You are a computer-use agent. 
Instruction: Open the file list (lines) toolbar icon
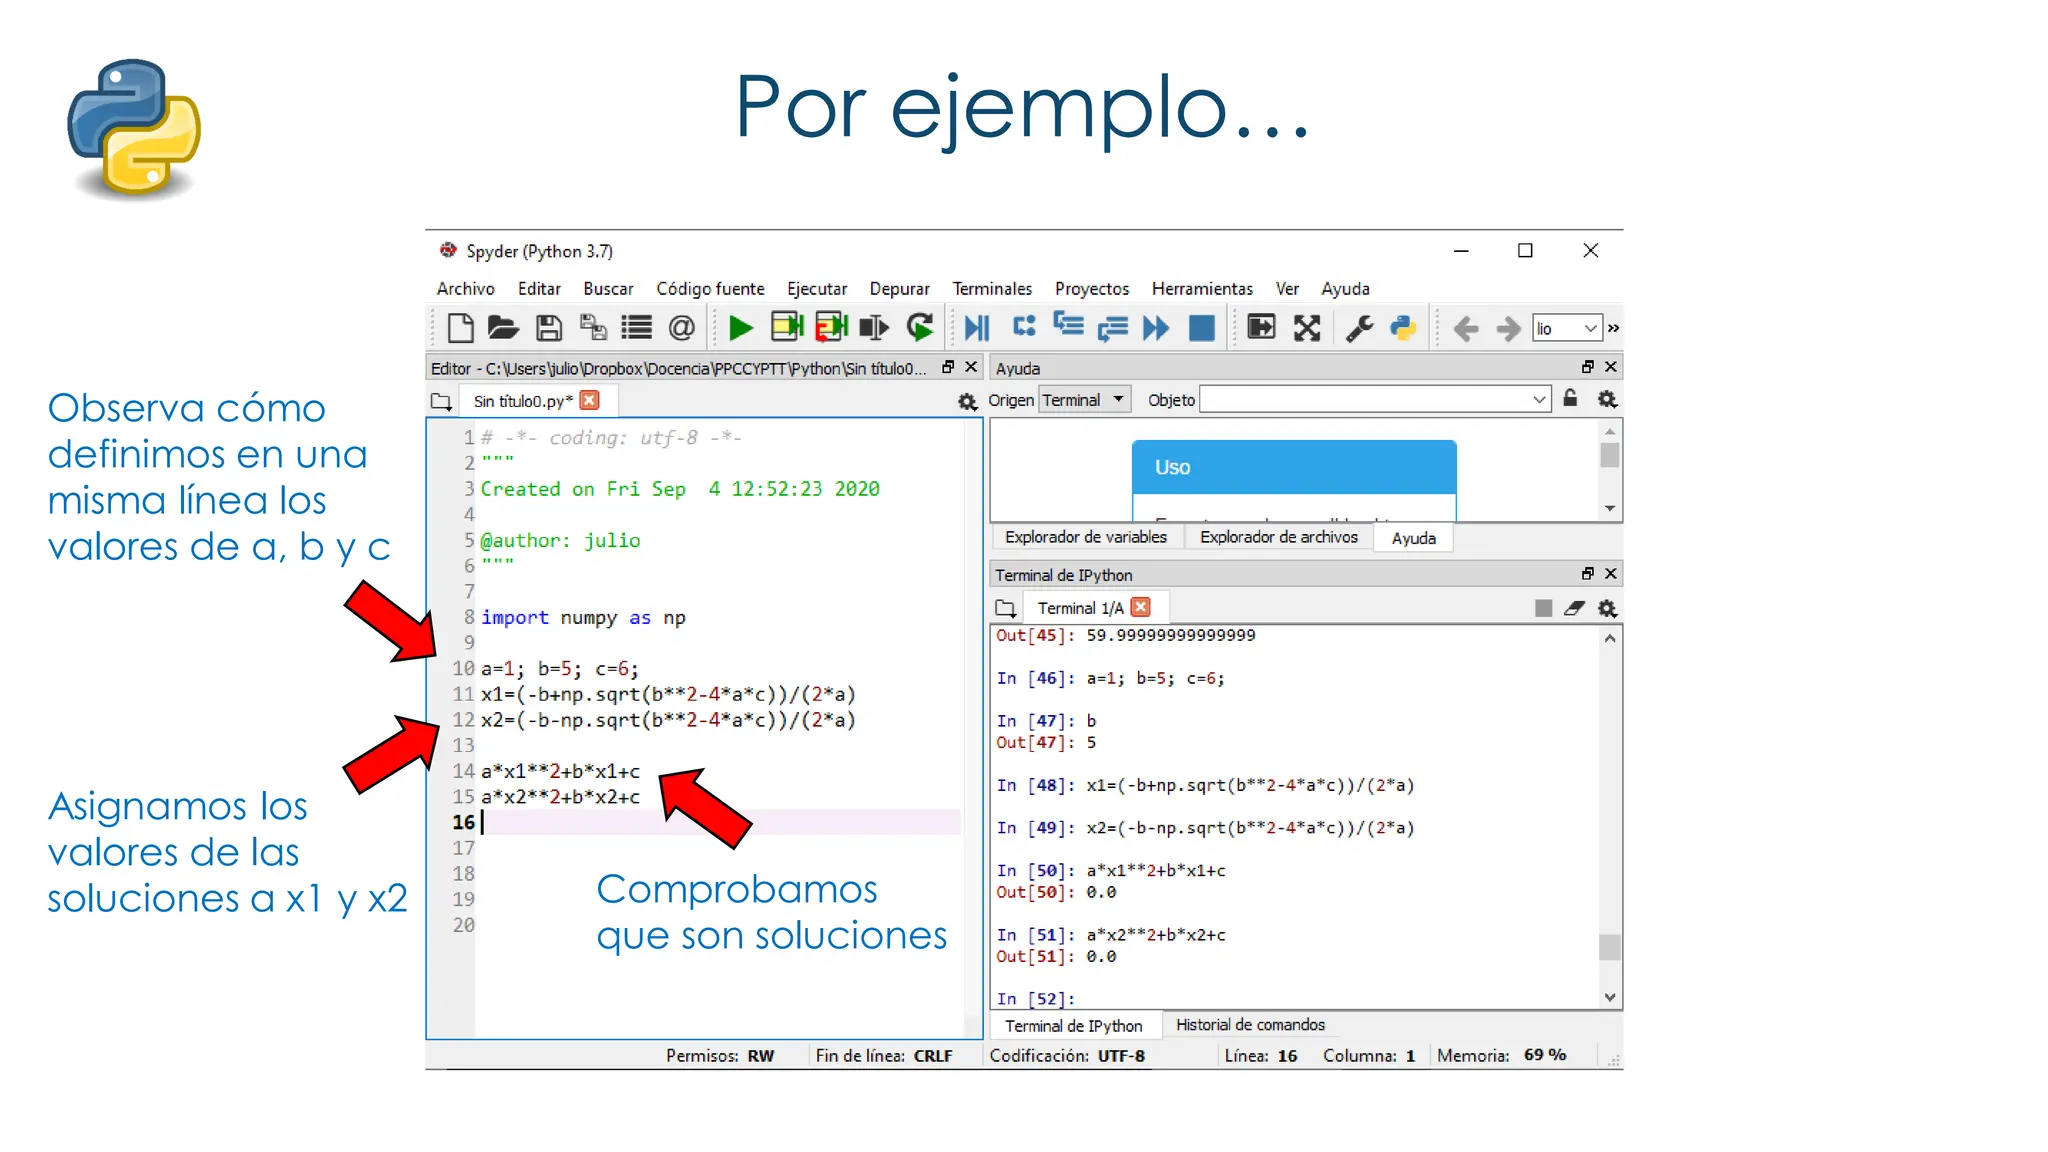(x=637, y=328)
